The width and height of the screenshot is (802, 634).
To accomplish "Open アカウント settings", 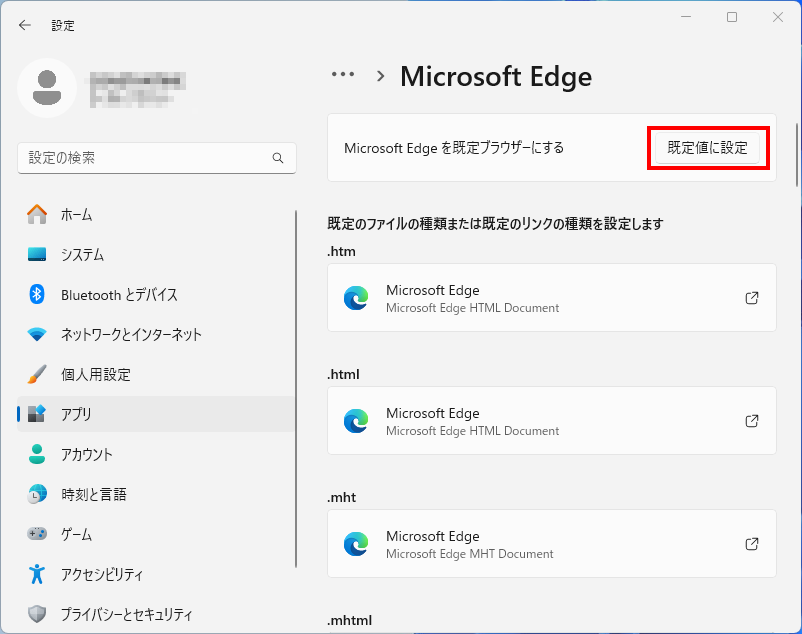I will click(155, 454).
